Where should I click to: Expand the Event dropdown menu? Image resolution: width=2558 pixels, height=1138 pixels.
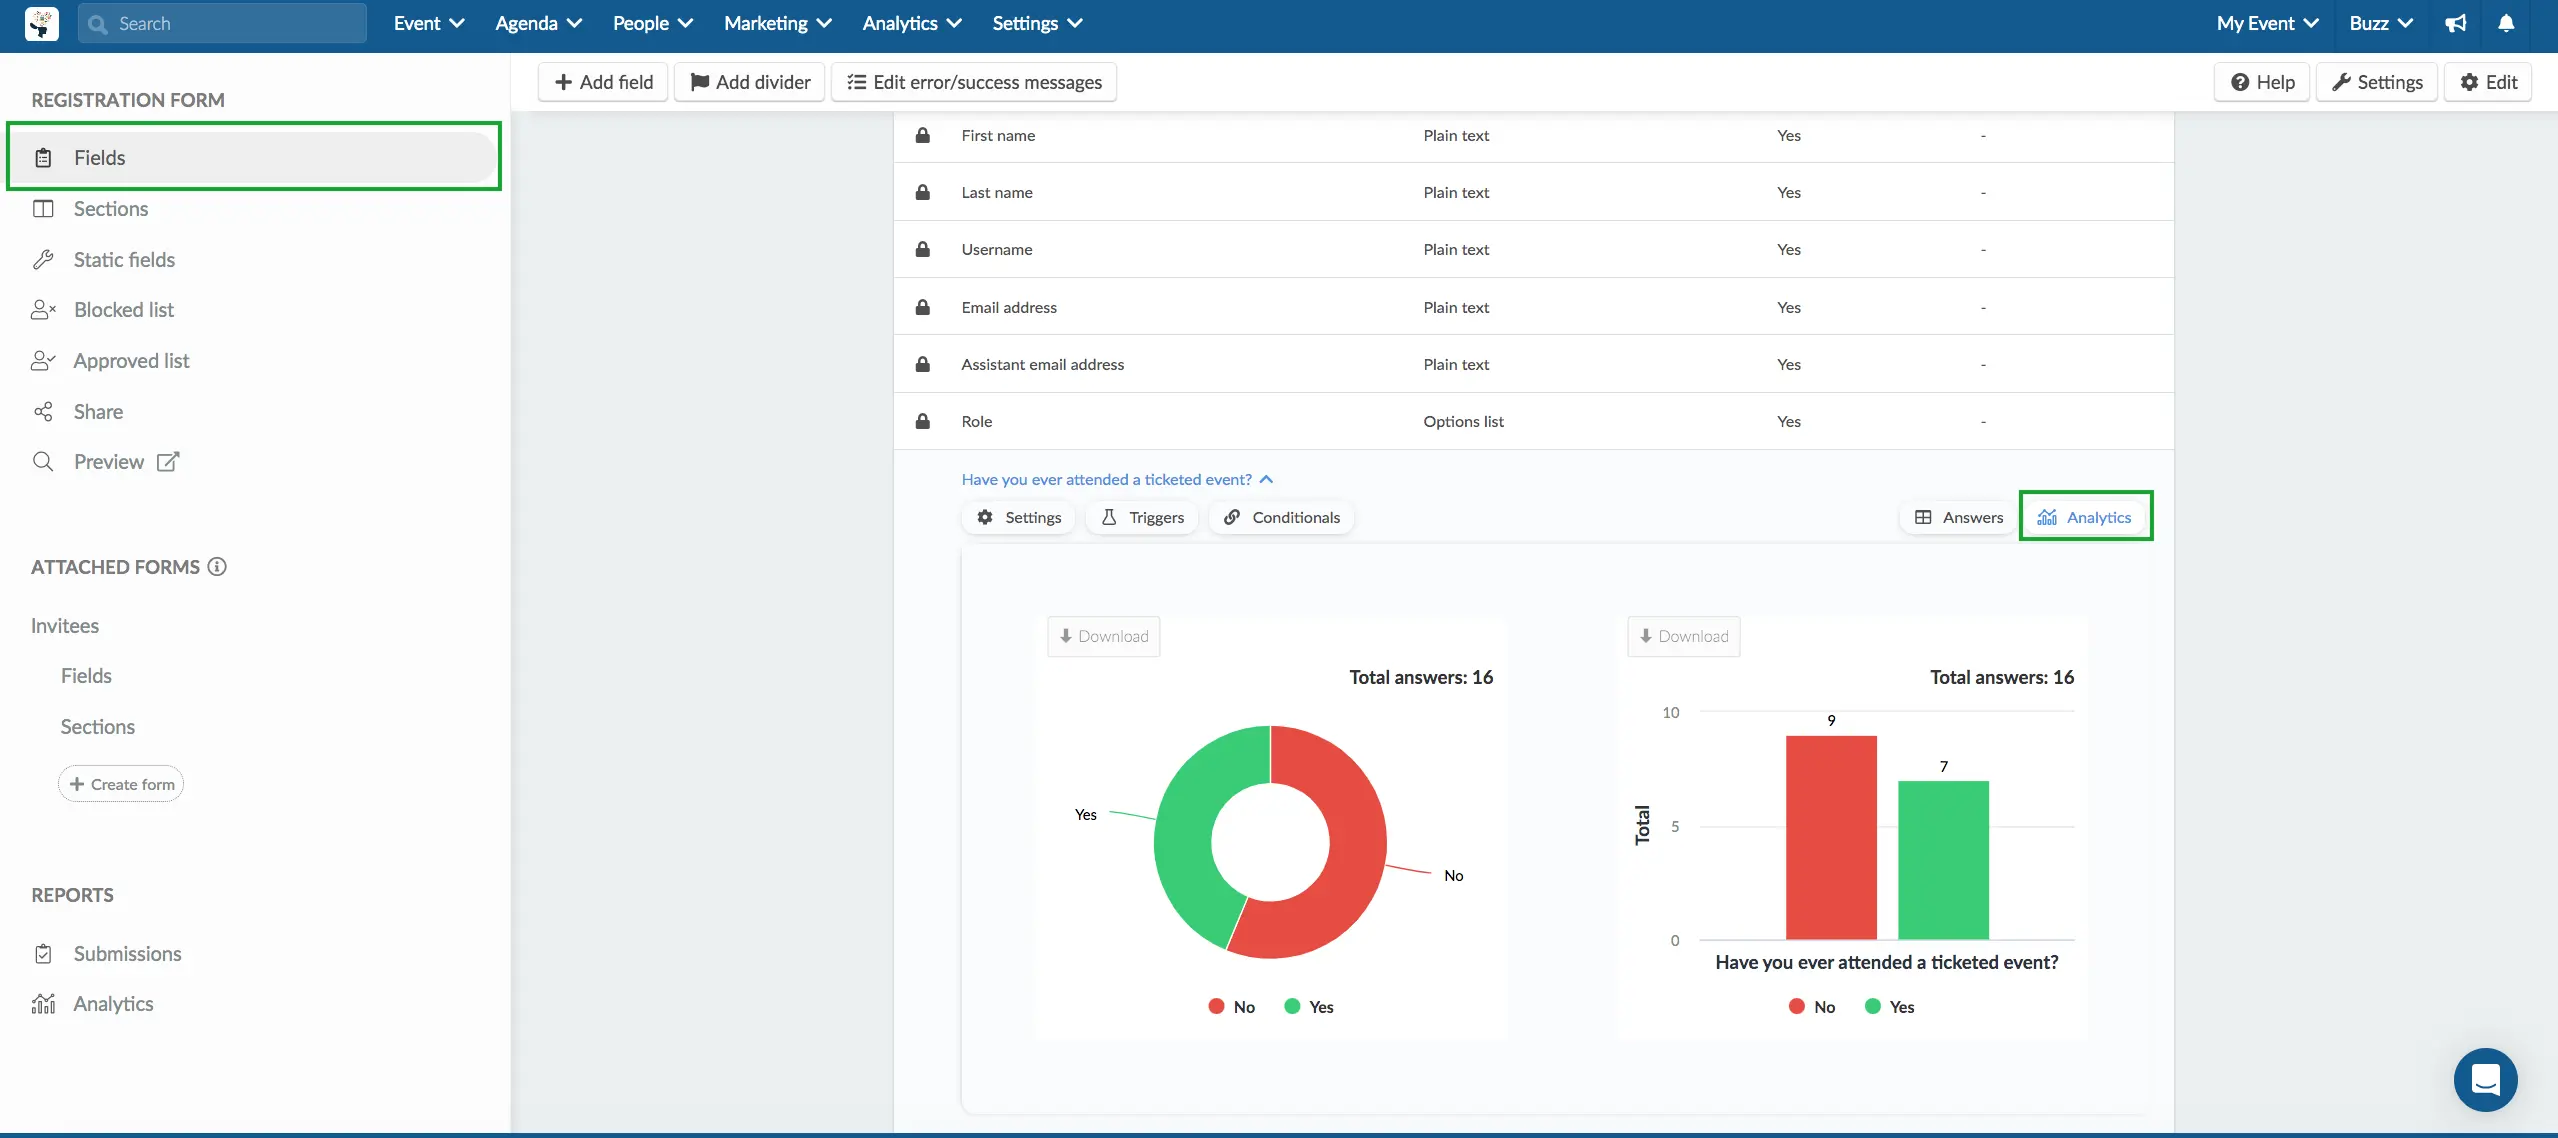427,23
